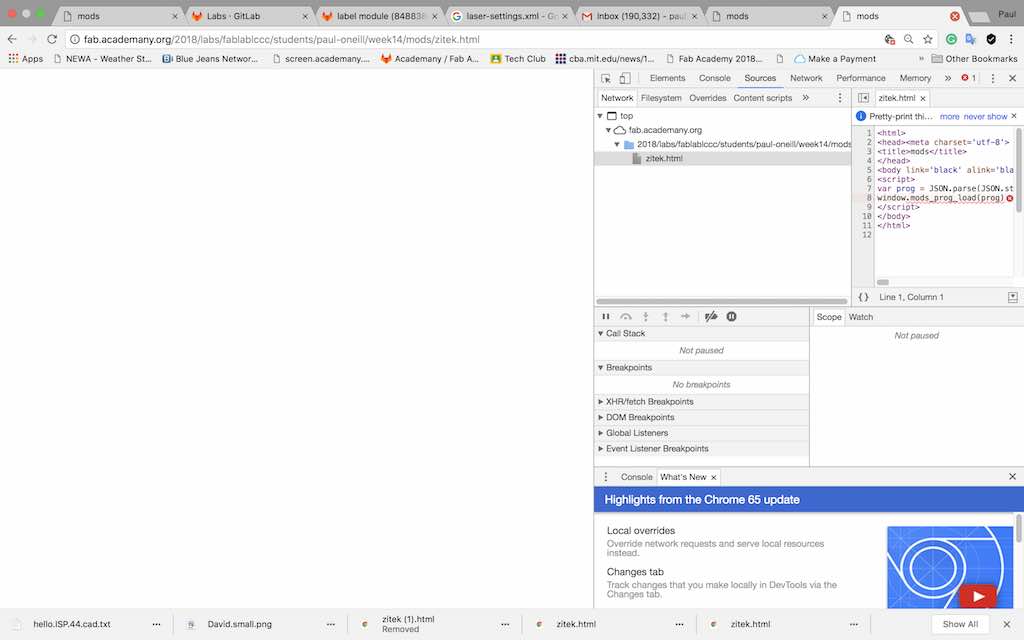Image resolution: width=1024 pixels, height=640 pixels.
Task: Toggle the device toolbar icon
Action: (625, 78)
